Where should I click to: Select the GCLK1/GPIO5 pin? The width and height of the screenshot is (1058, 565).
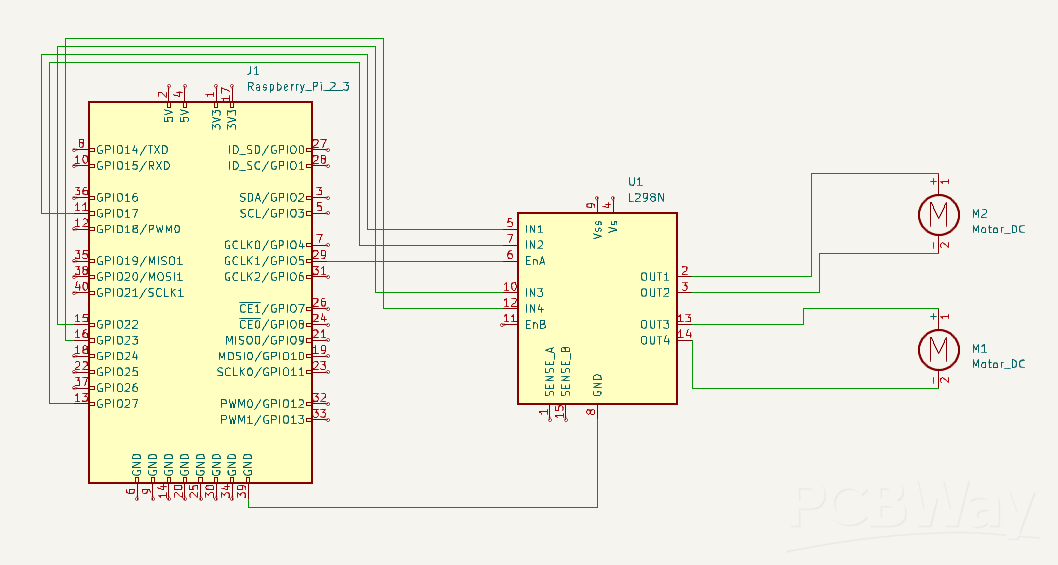tap(264, 261)
